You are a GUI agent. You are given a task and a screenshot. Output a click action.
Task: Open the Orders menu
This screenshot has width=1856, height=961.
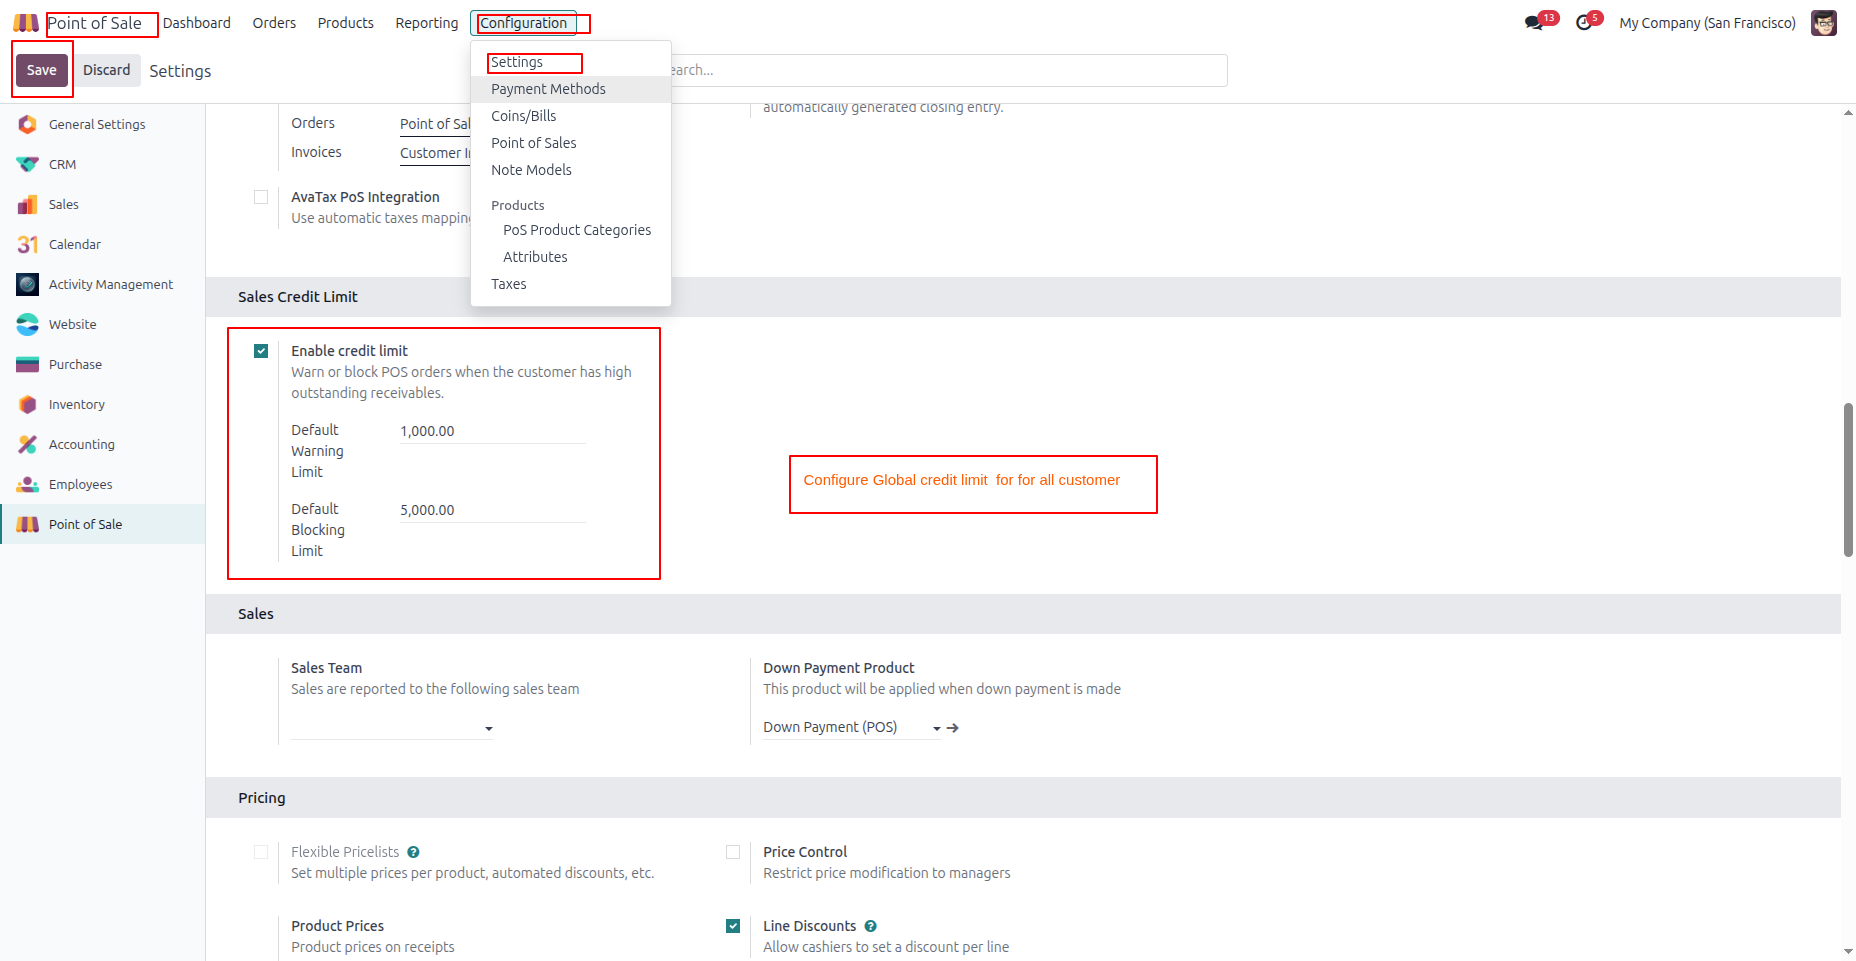pos(274,23)
